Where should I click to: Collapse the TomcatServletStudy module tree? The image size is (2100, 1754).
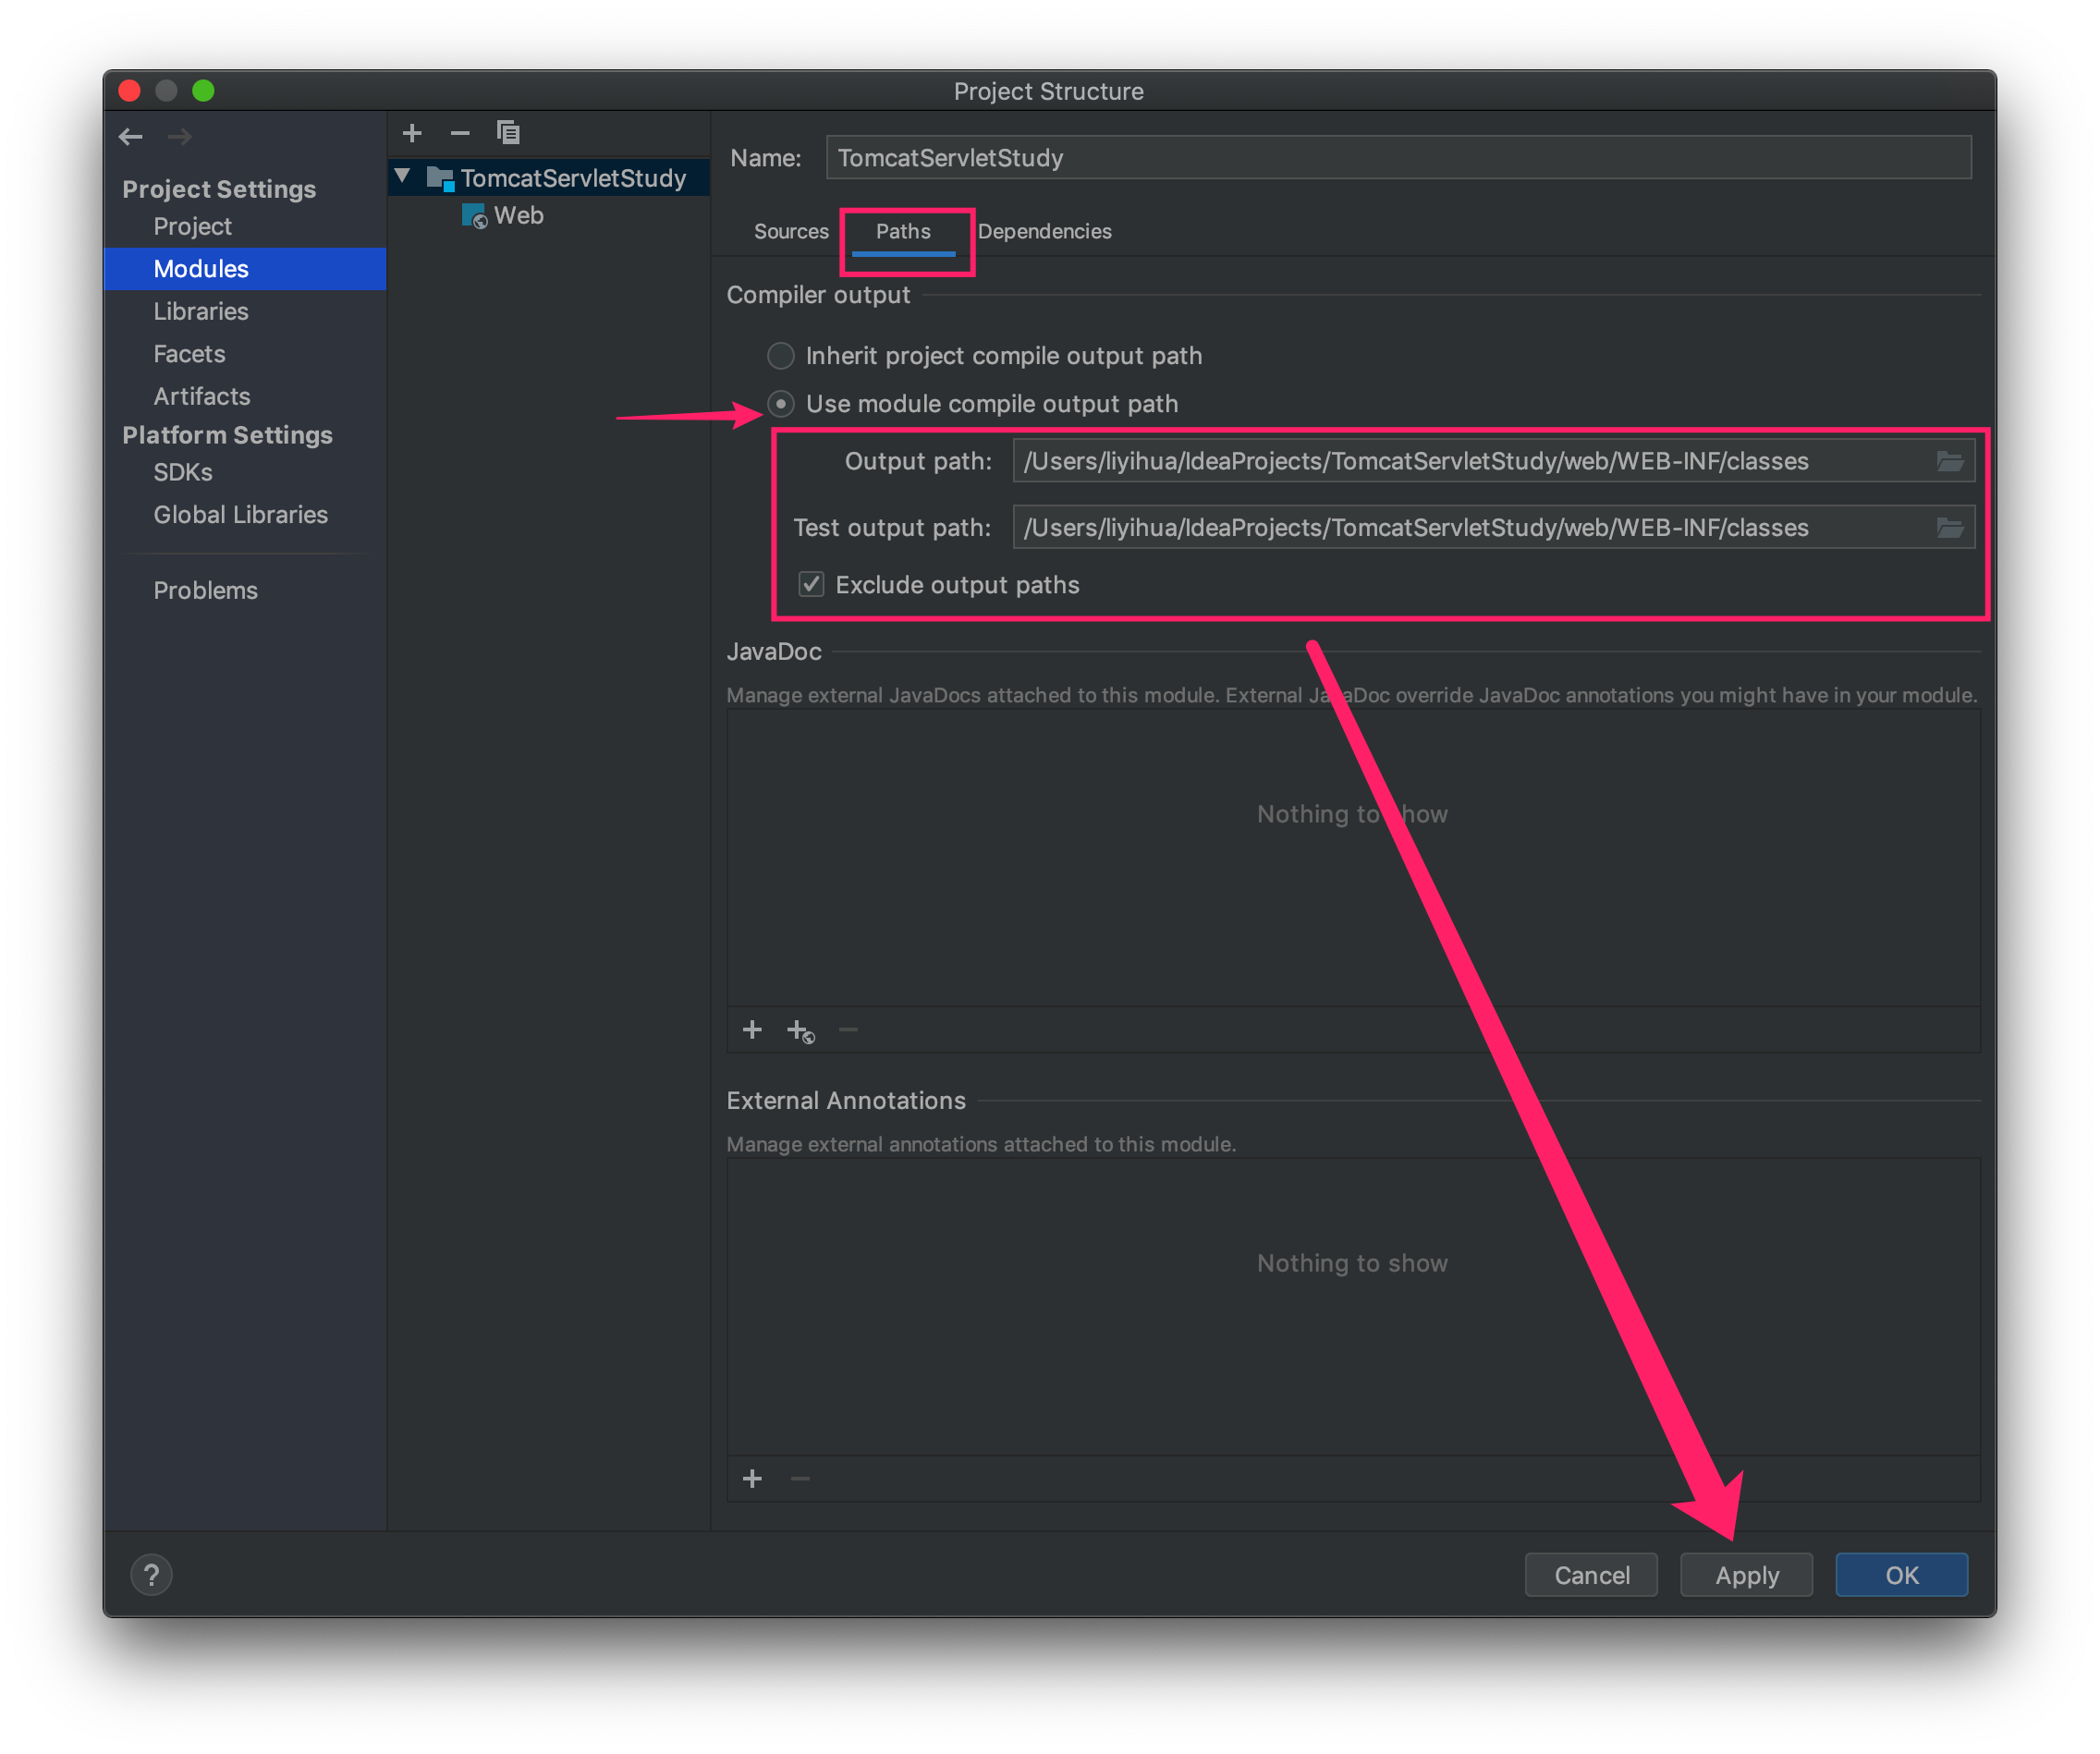(x=403, y=177)
